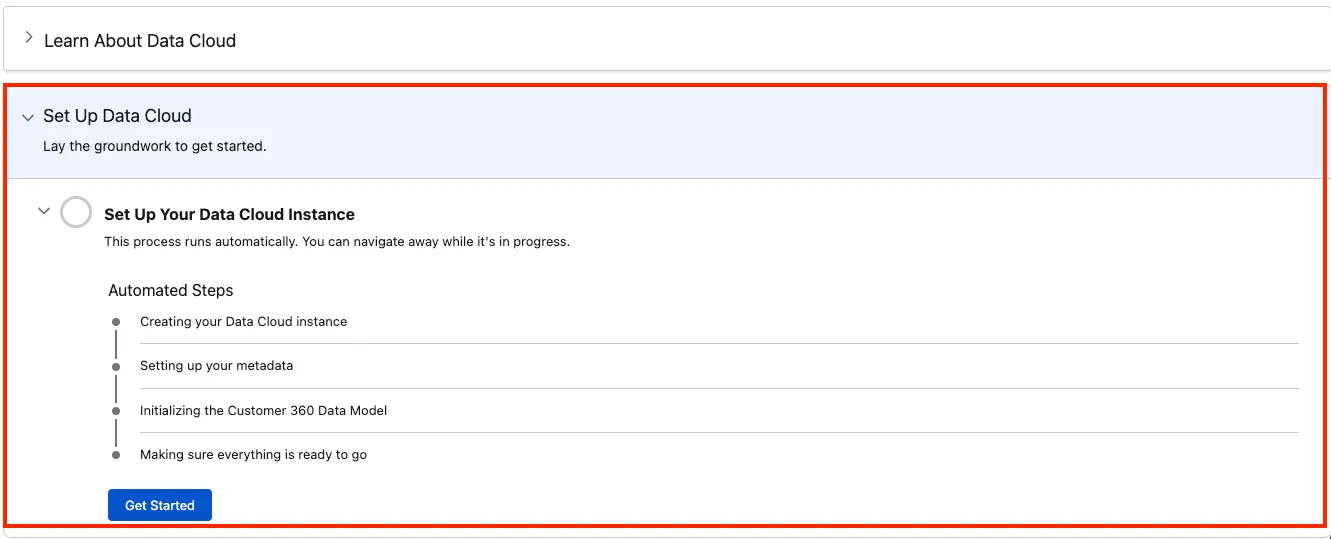Click the bullet dot beside Setting up your metadata
The image size is (1331, 539).
pos(116,367)
